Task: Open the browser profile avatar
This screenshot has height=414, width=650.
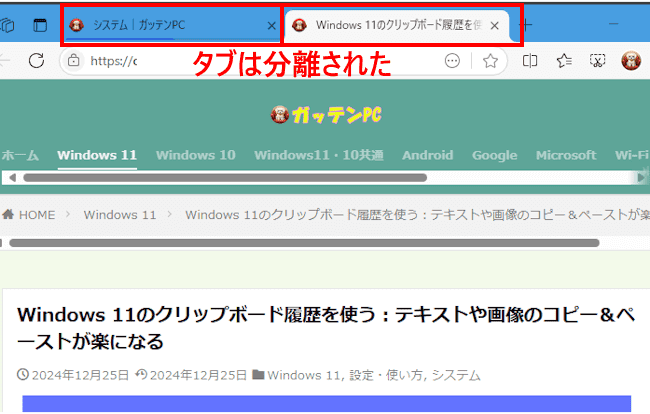Action: coord(631,61)
